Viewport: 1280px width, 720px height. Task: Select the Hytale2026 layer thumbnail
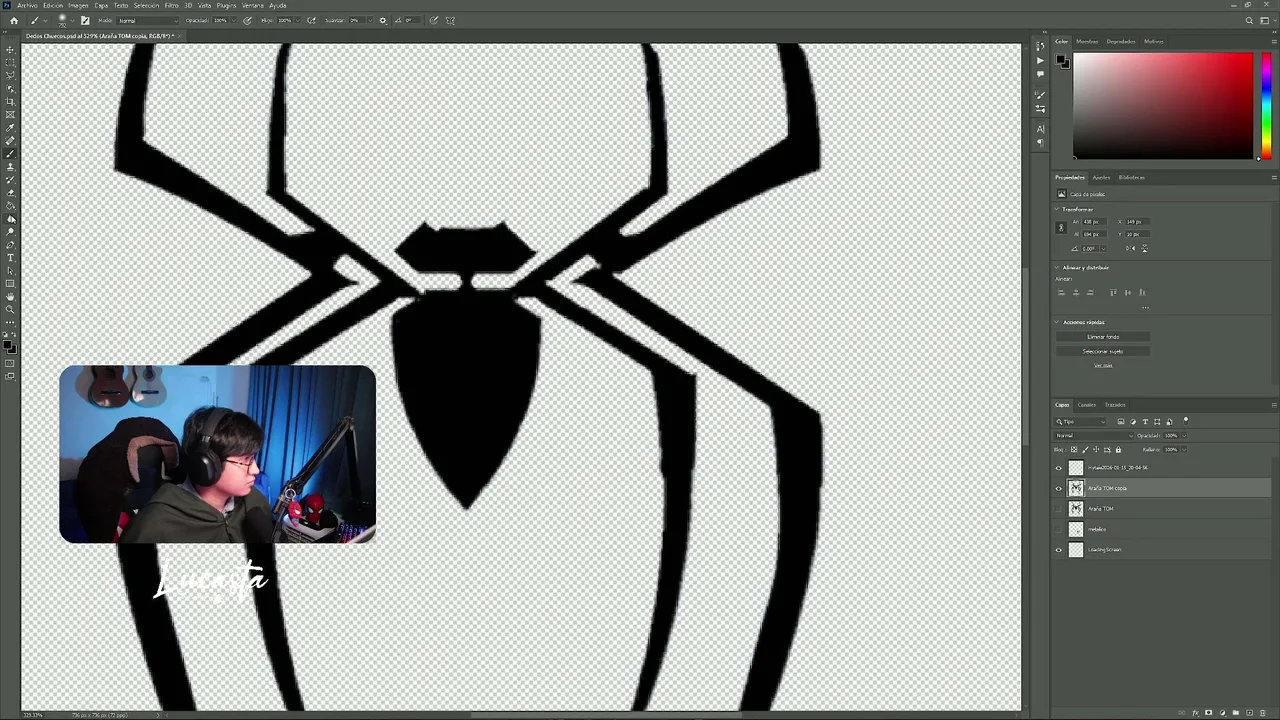click(1076, 468)
